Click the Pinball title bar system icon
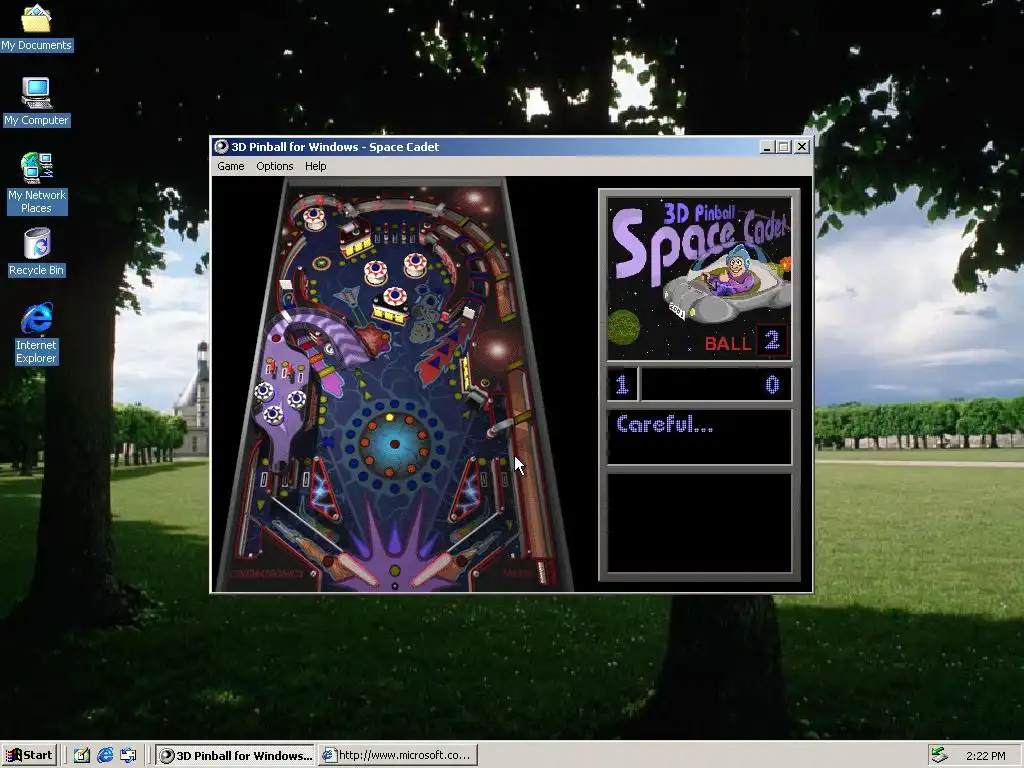 221,147
